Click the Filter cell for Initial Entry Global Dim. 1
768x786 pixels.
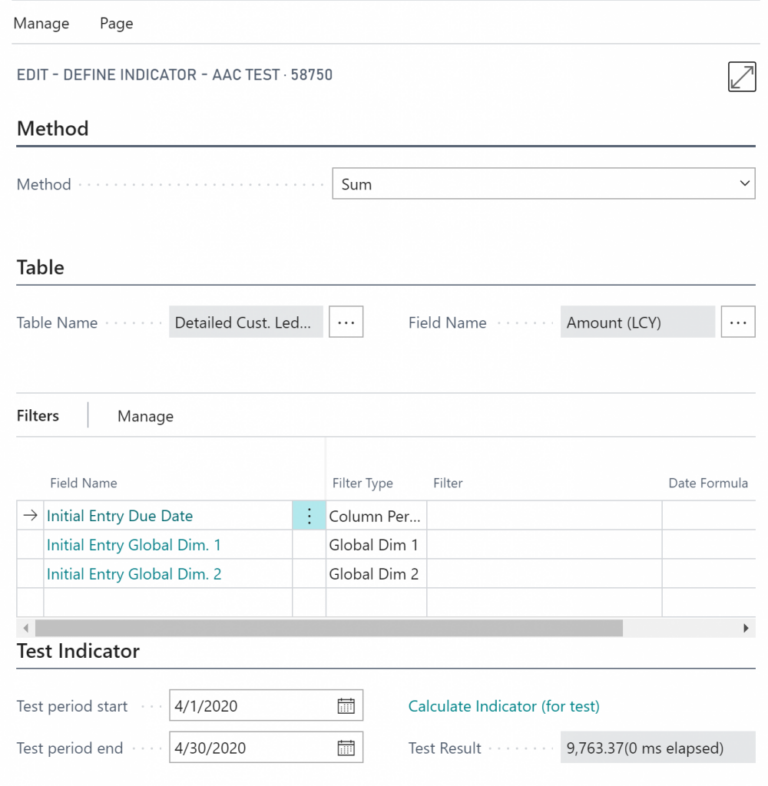(544, 544)
